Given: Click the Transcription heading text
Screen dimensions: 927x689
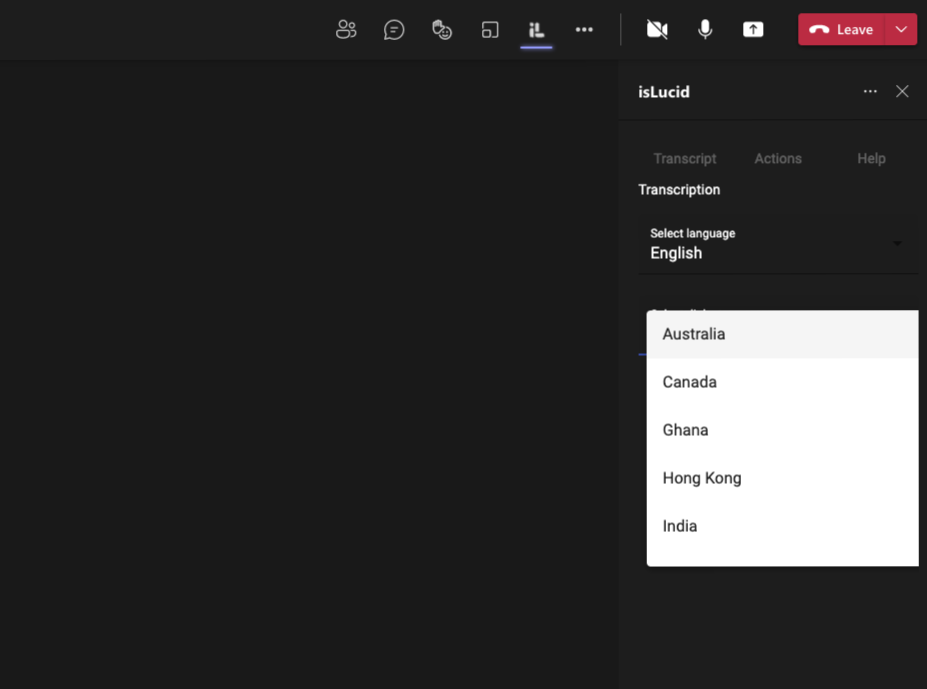Looking at the screenshot, I should click(679, 190).
